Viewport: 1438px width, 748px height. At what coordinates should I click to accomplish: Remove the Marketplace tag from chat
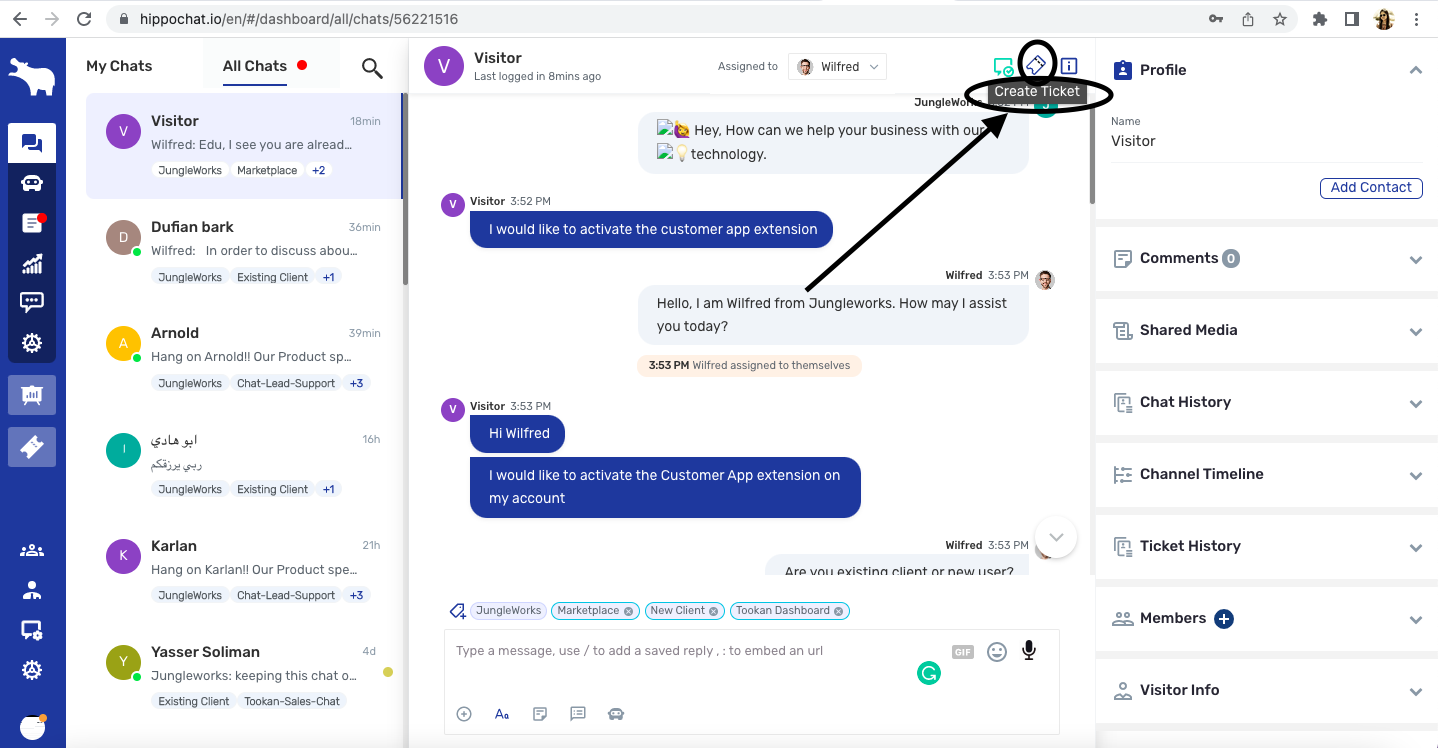point(628,611)
